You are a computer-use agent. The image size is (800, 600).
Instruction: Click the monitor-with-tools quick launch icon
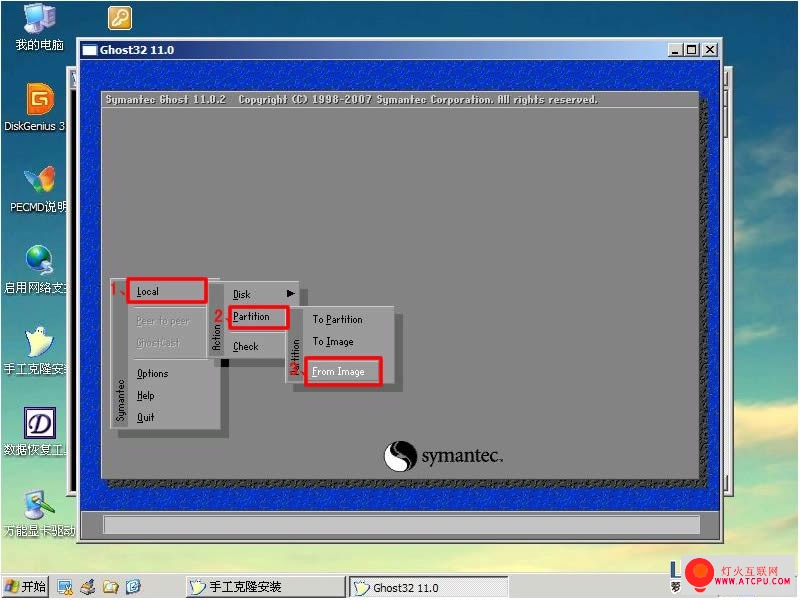click(x=65, y=587)
